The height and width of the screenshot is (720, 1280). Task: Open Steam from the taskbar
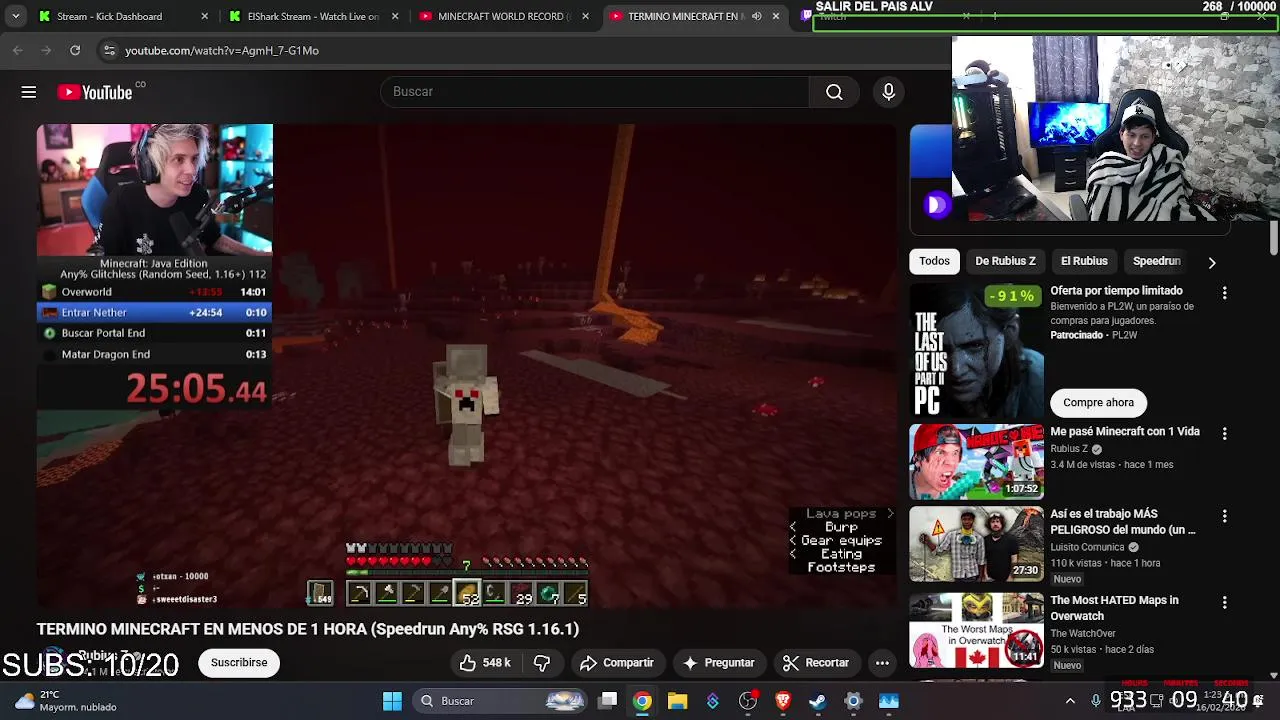coord(818,701)
